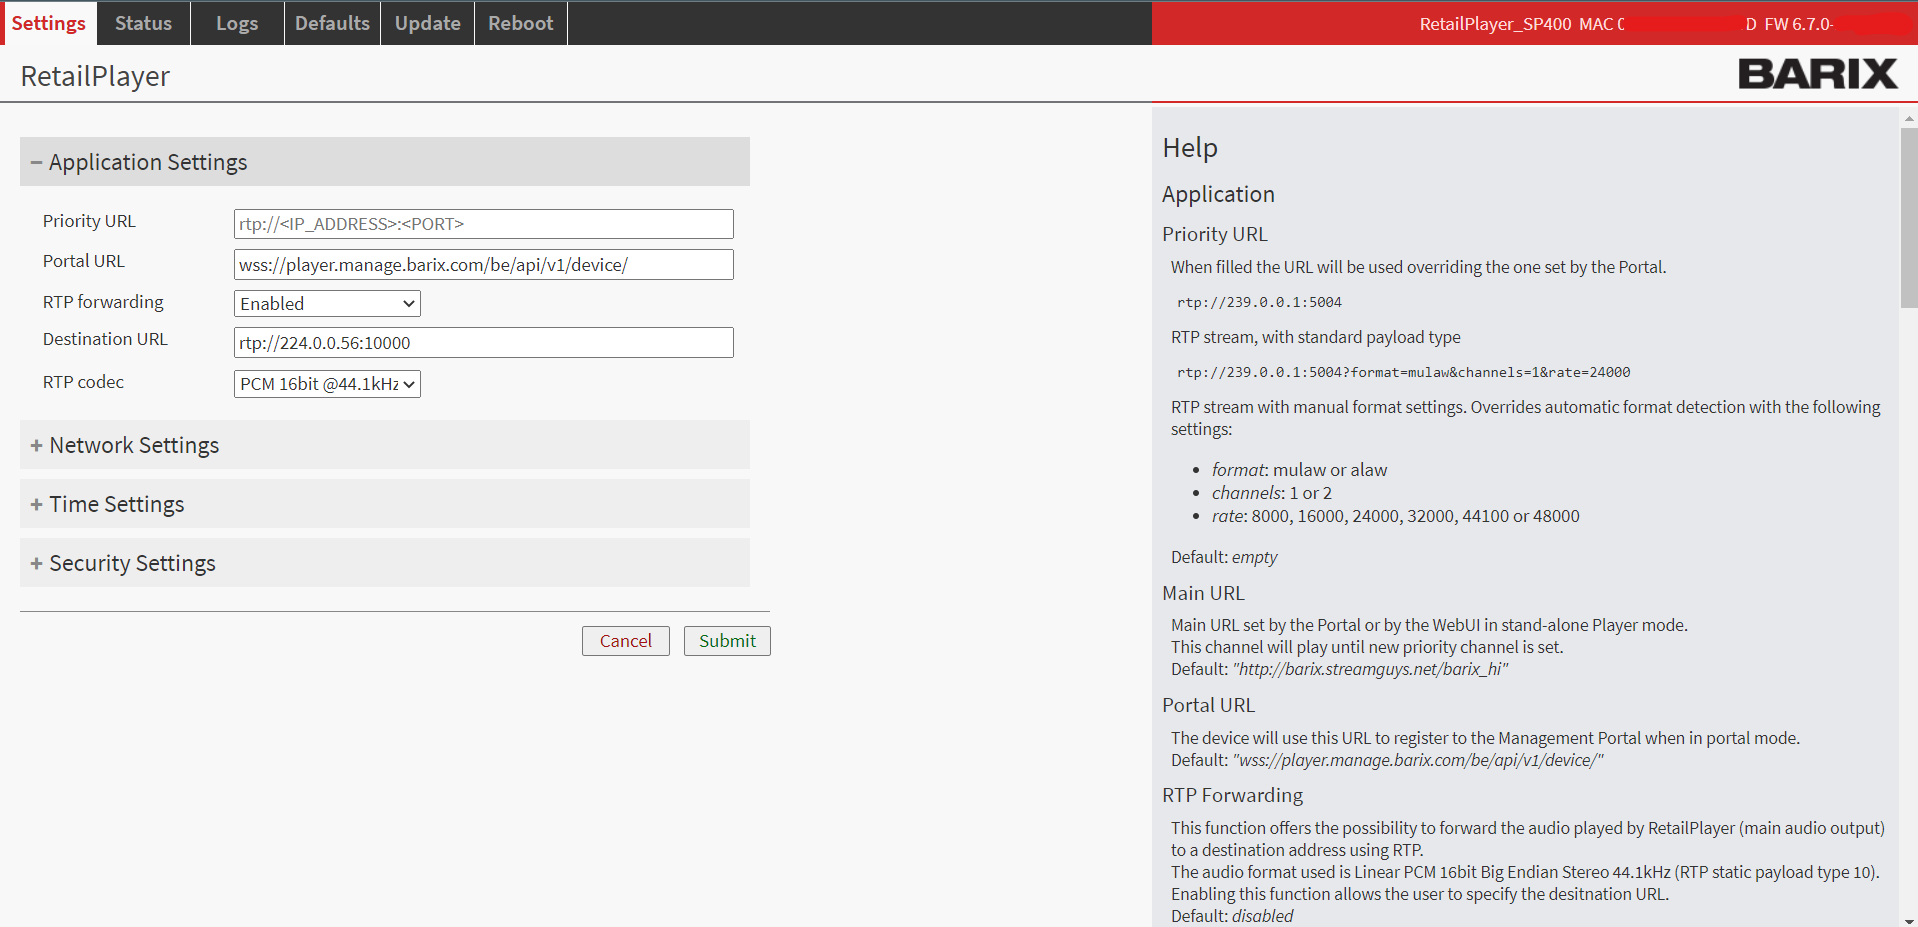The width and height of the screenshot is (1918, 927).
Task: Click the Priority URL input field
Action: (x=483, y=224)
